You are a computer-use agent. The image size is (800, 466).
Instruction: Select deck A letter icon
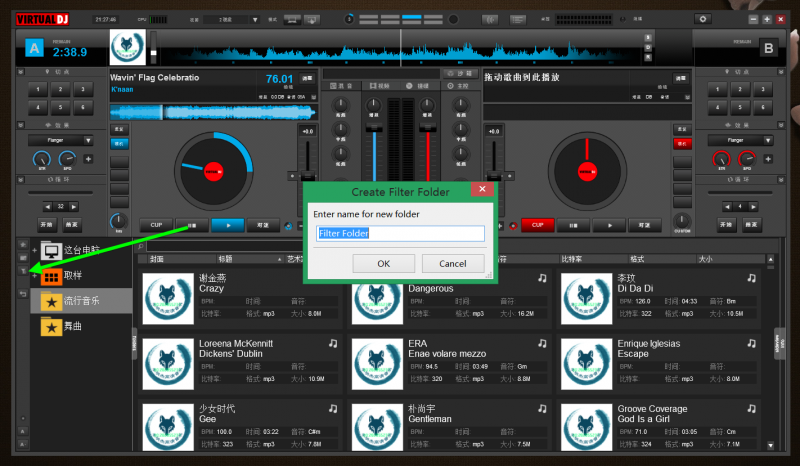click(34, 48)
